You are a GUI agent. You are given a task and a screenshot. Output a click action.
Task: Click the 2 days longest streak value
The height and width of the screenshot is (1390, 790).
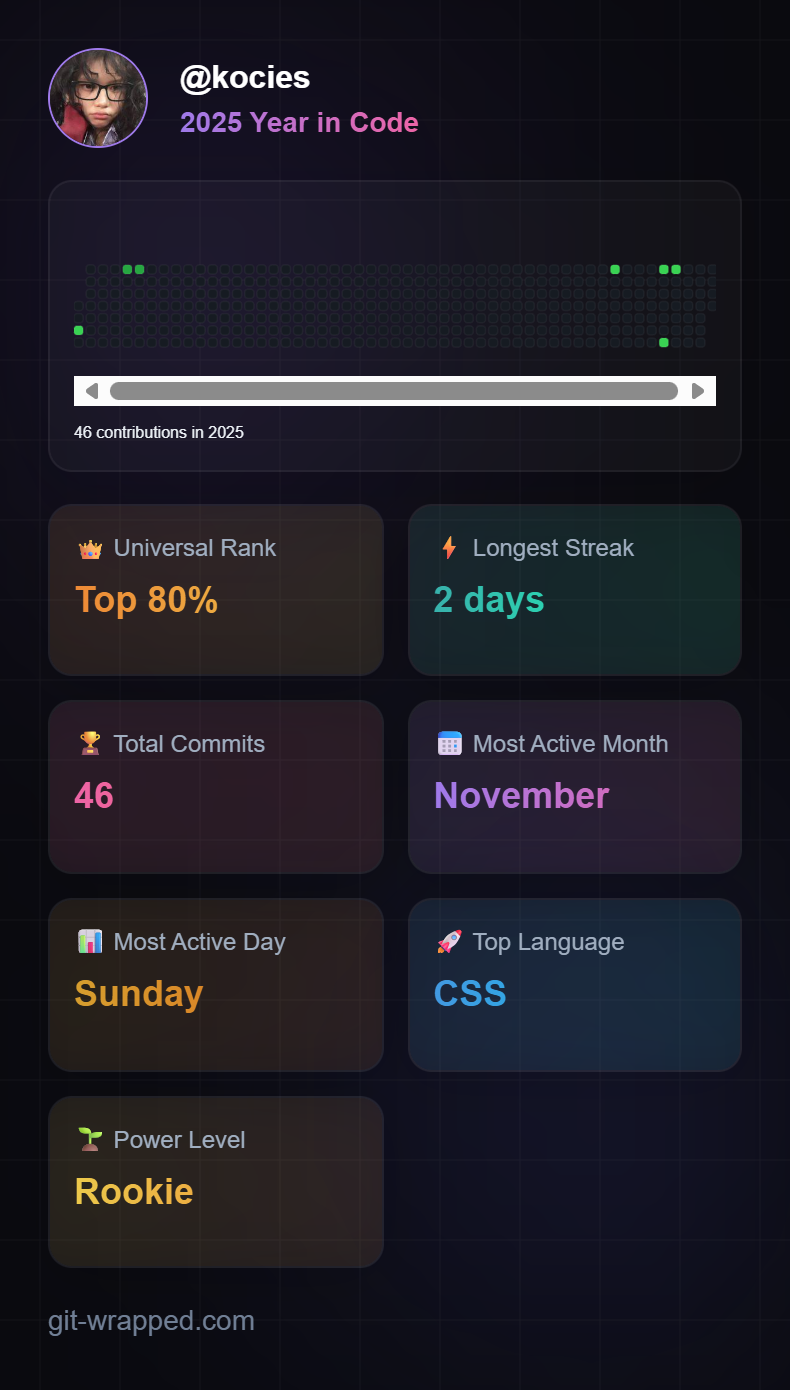click(489, 600)
